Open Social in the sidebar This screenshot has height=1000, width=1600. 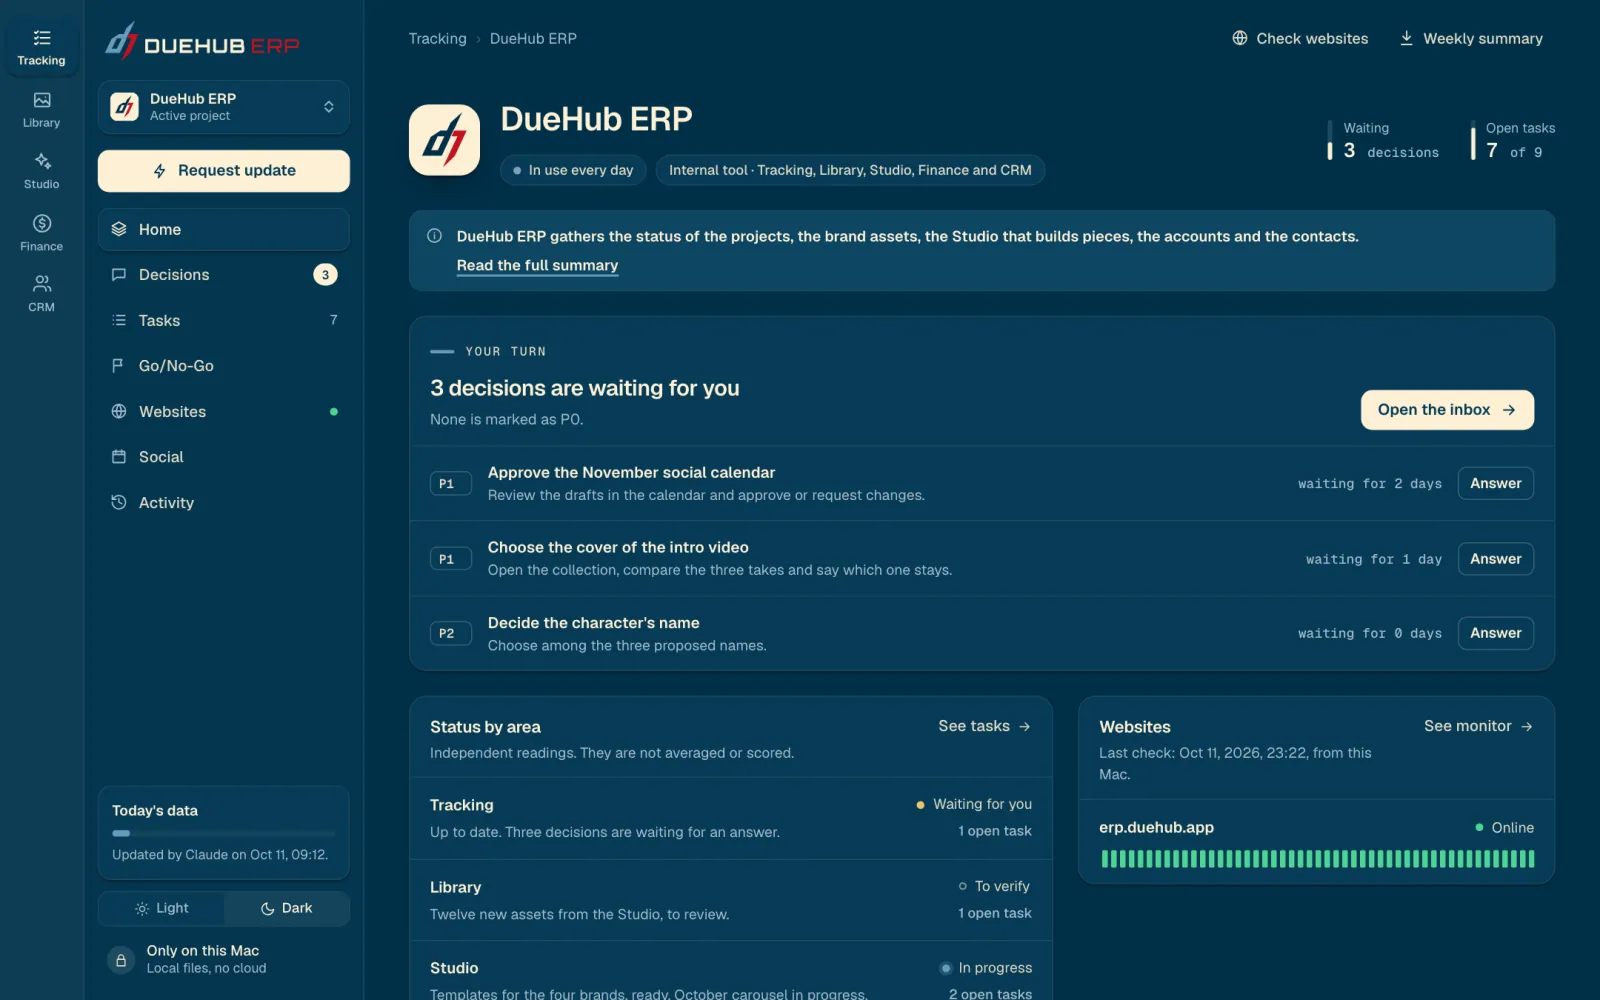click(224, 457)
